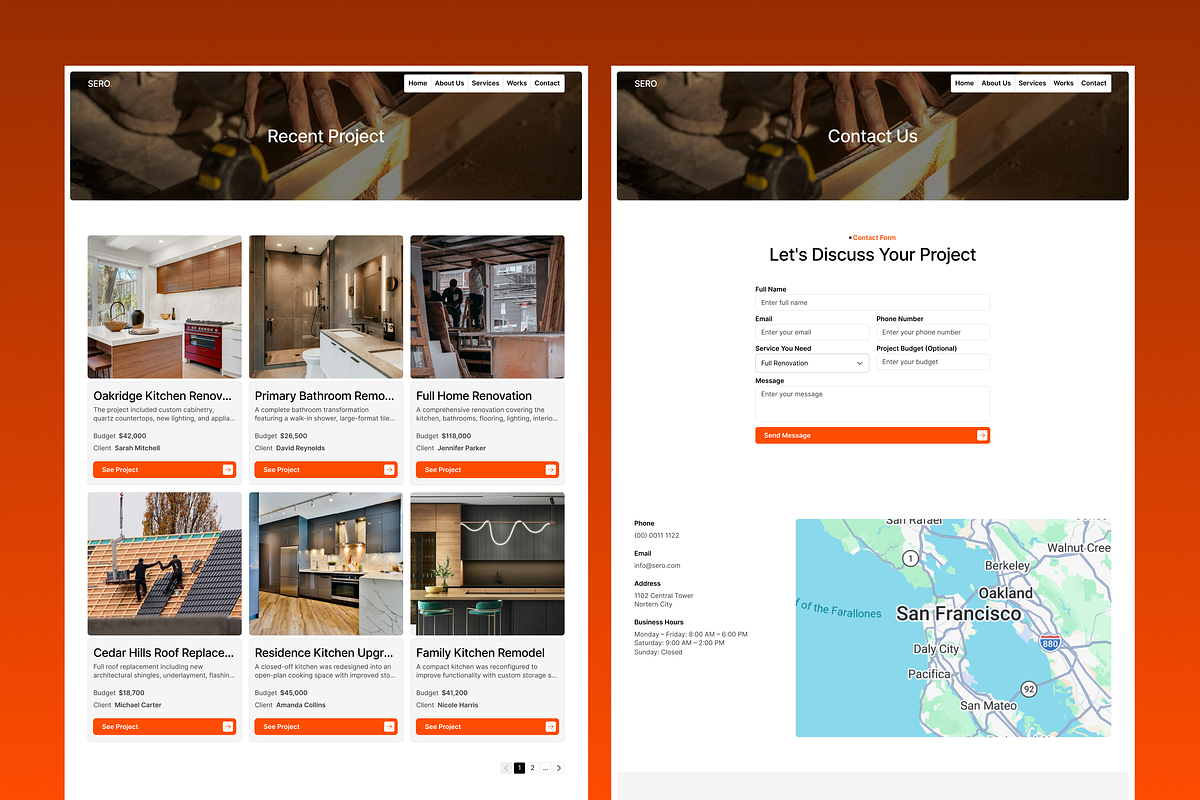Image resolution: width=1200 pixels, height=800 pixels.
Task: Click See Project for Primary Bathroom
Action: 326,470
